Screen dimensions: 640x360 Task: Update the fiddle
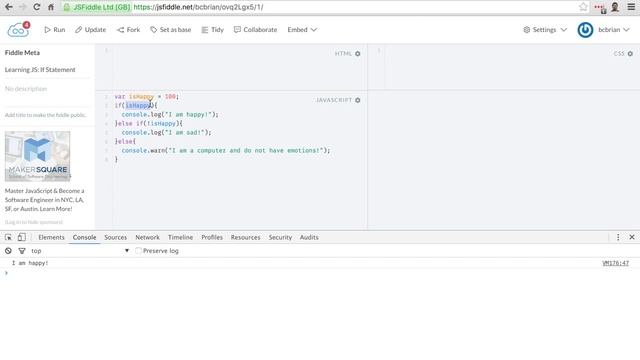click(x=90, y=30)
